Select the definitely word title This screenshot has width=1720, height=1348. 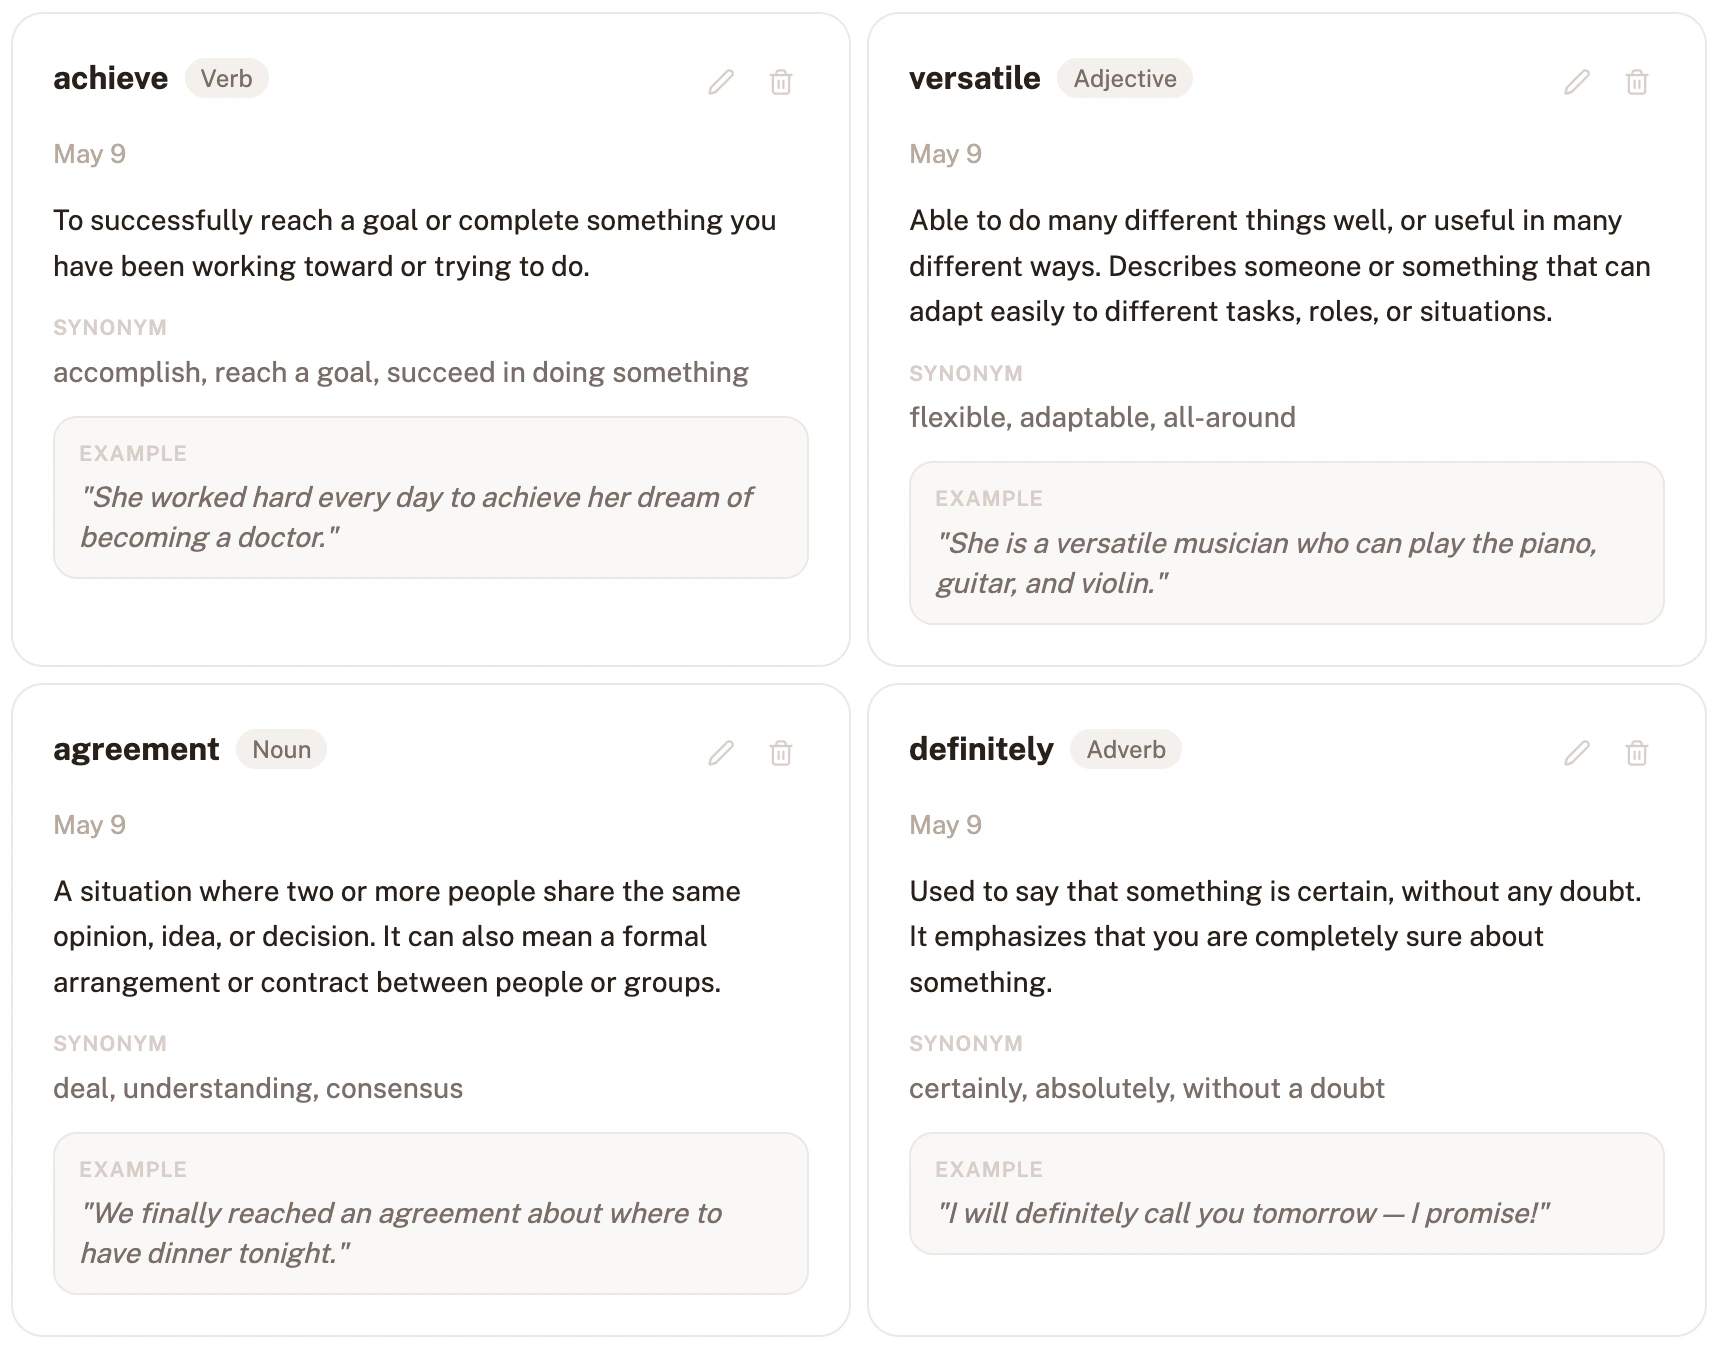coord(981,749)
